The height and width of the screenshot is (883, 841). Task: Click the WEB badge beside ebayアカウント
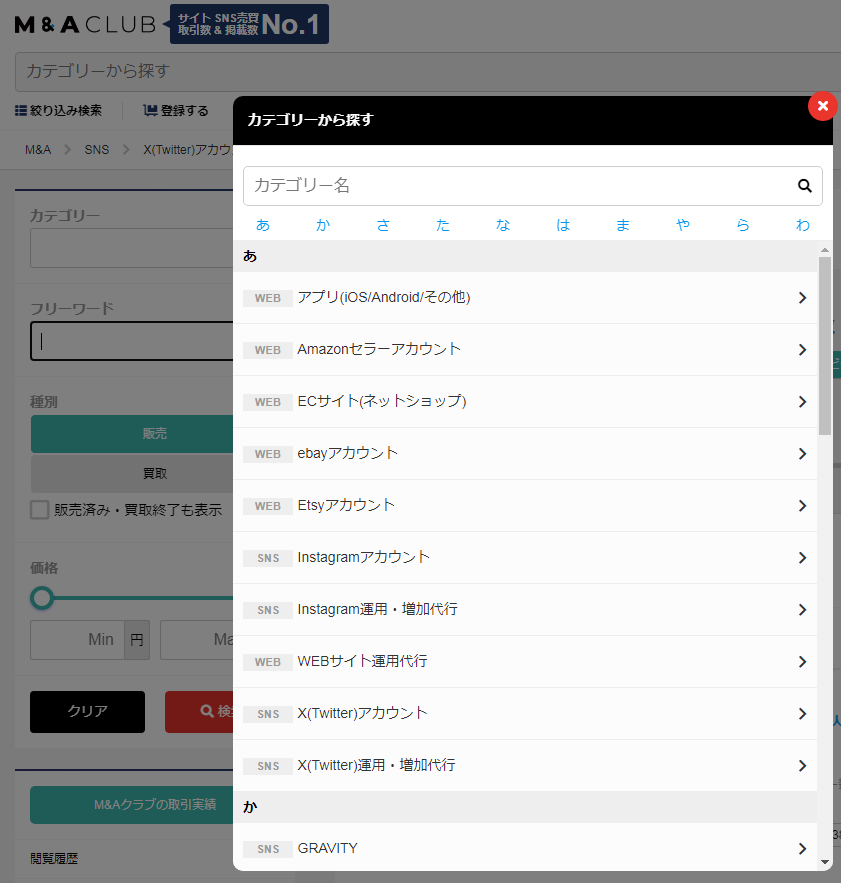pos(267,454)
